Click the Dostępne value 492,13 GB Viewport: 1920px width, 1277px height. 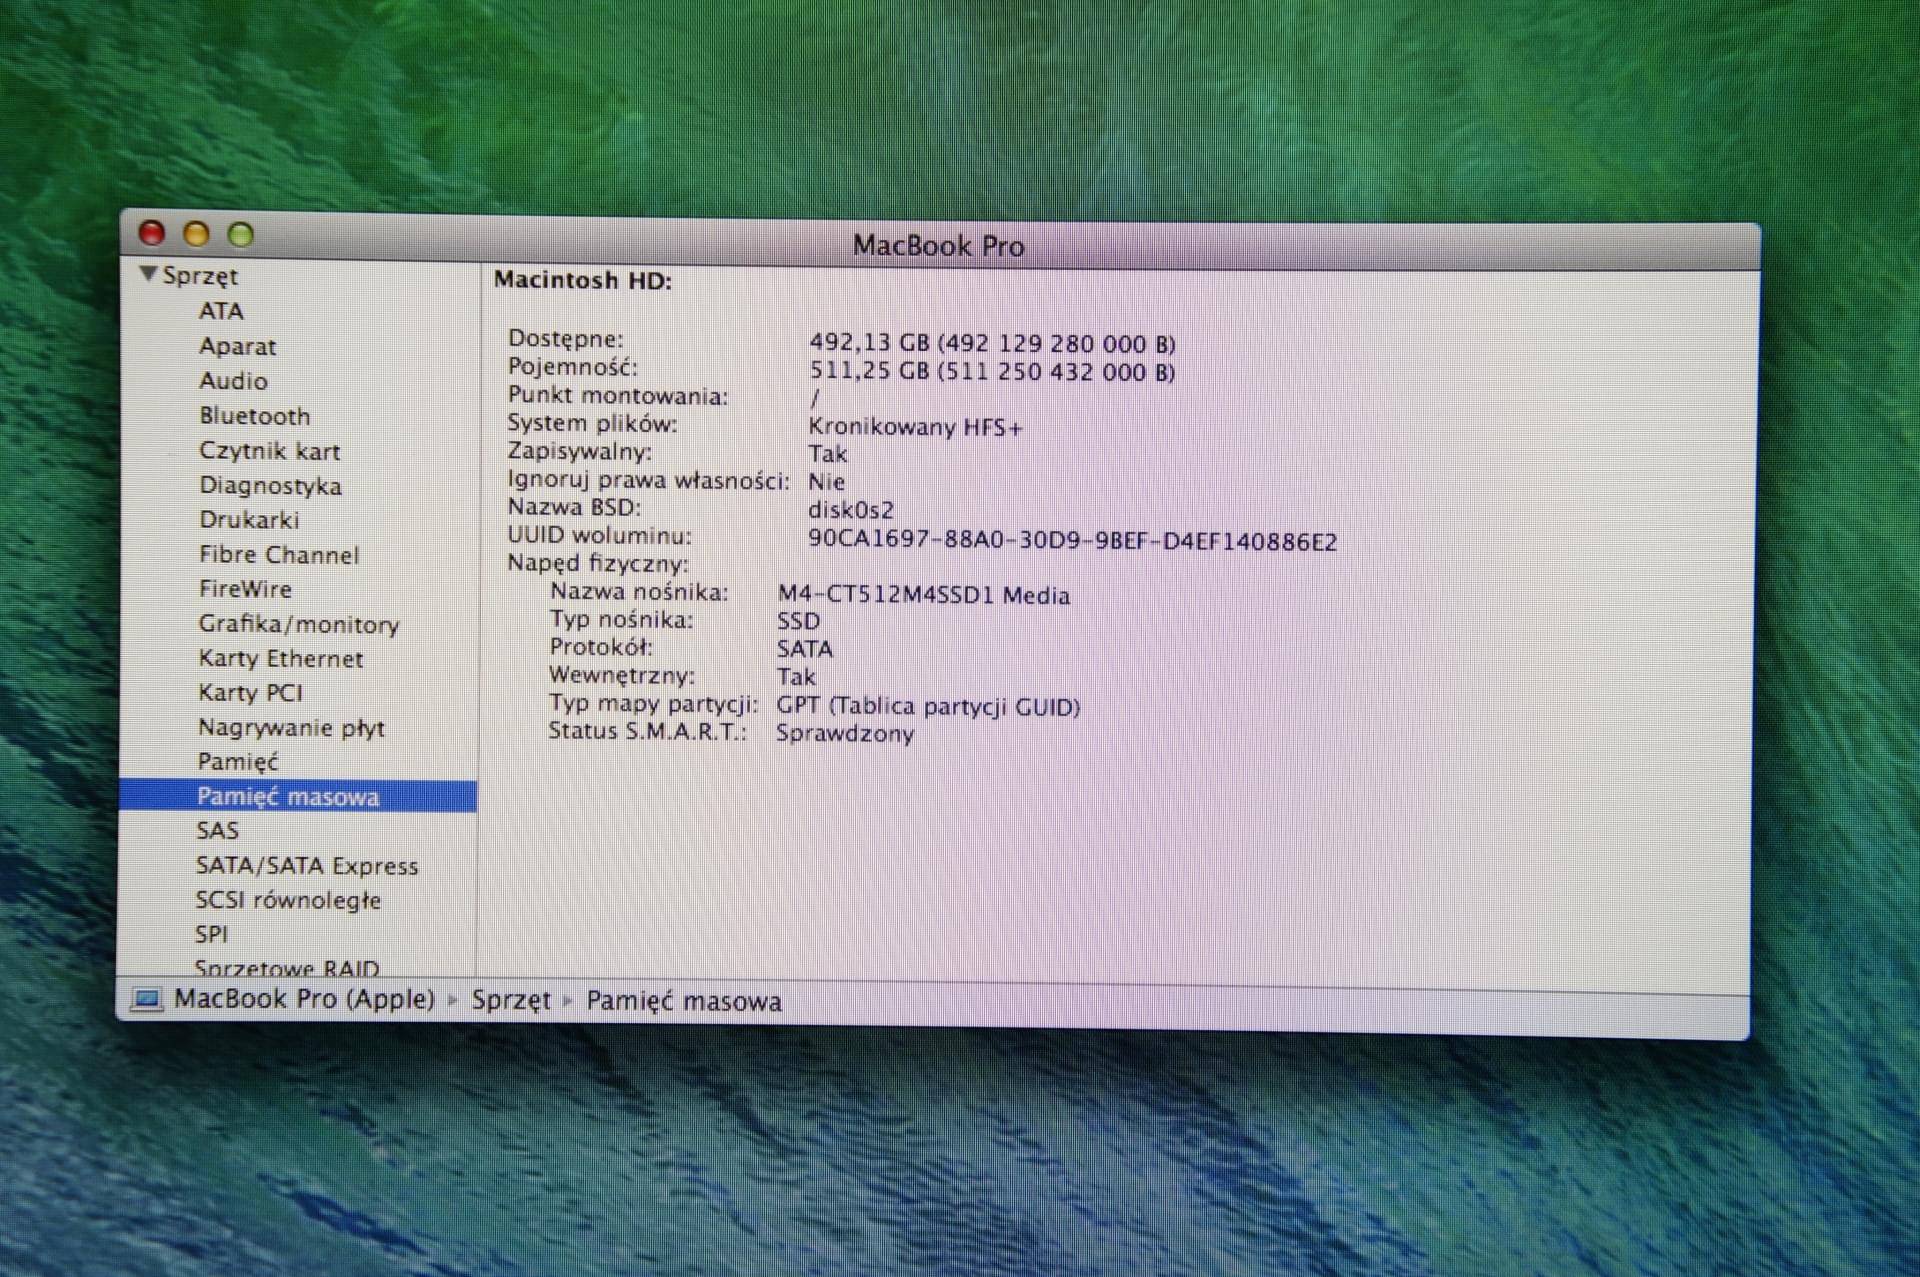tap(992, 344)
